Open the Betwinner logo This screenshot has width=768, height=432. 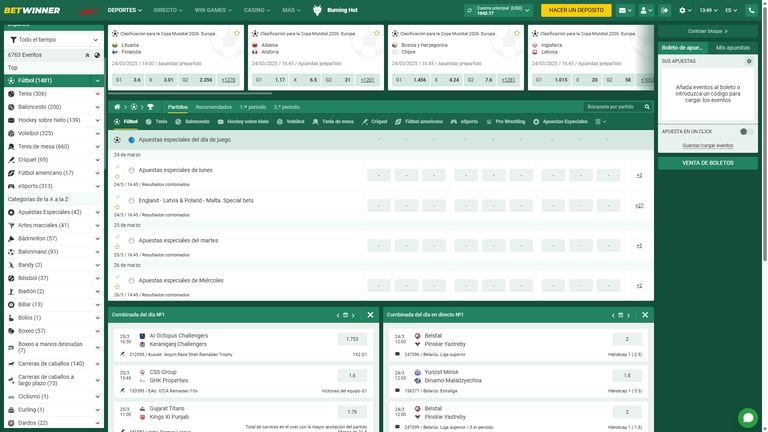pyautogui.click(x=32, y=10)
